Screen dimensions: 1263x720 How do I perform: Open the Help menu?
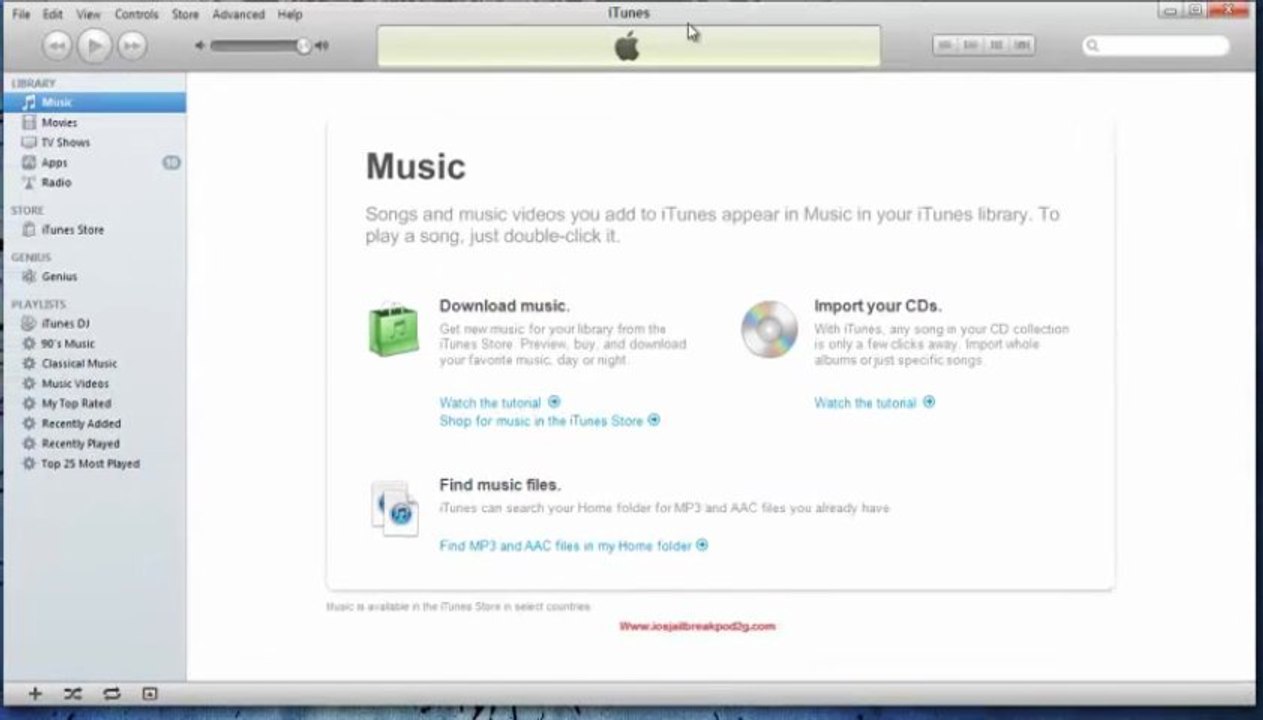[x=290, y=14]
